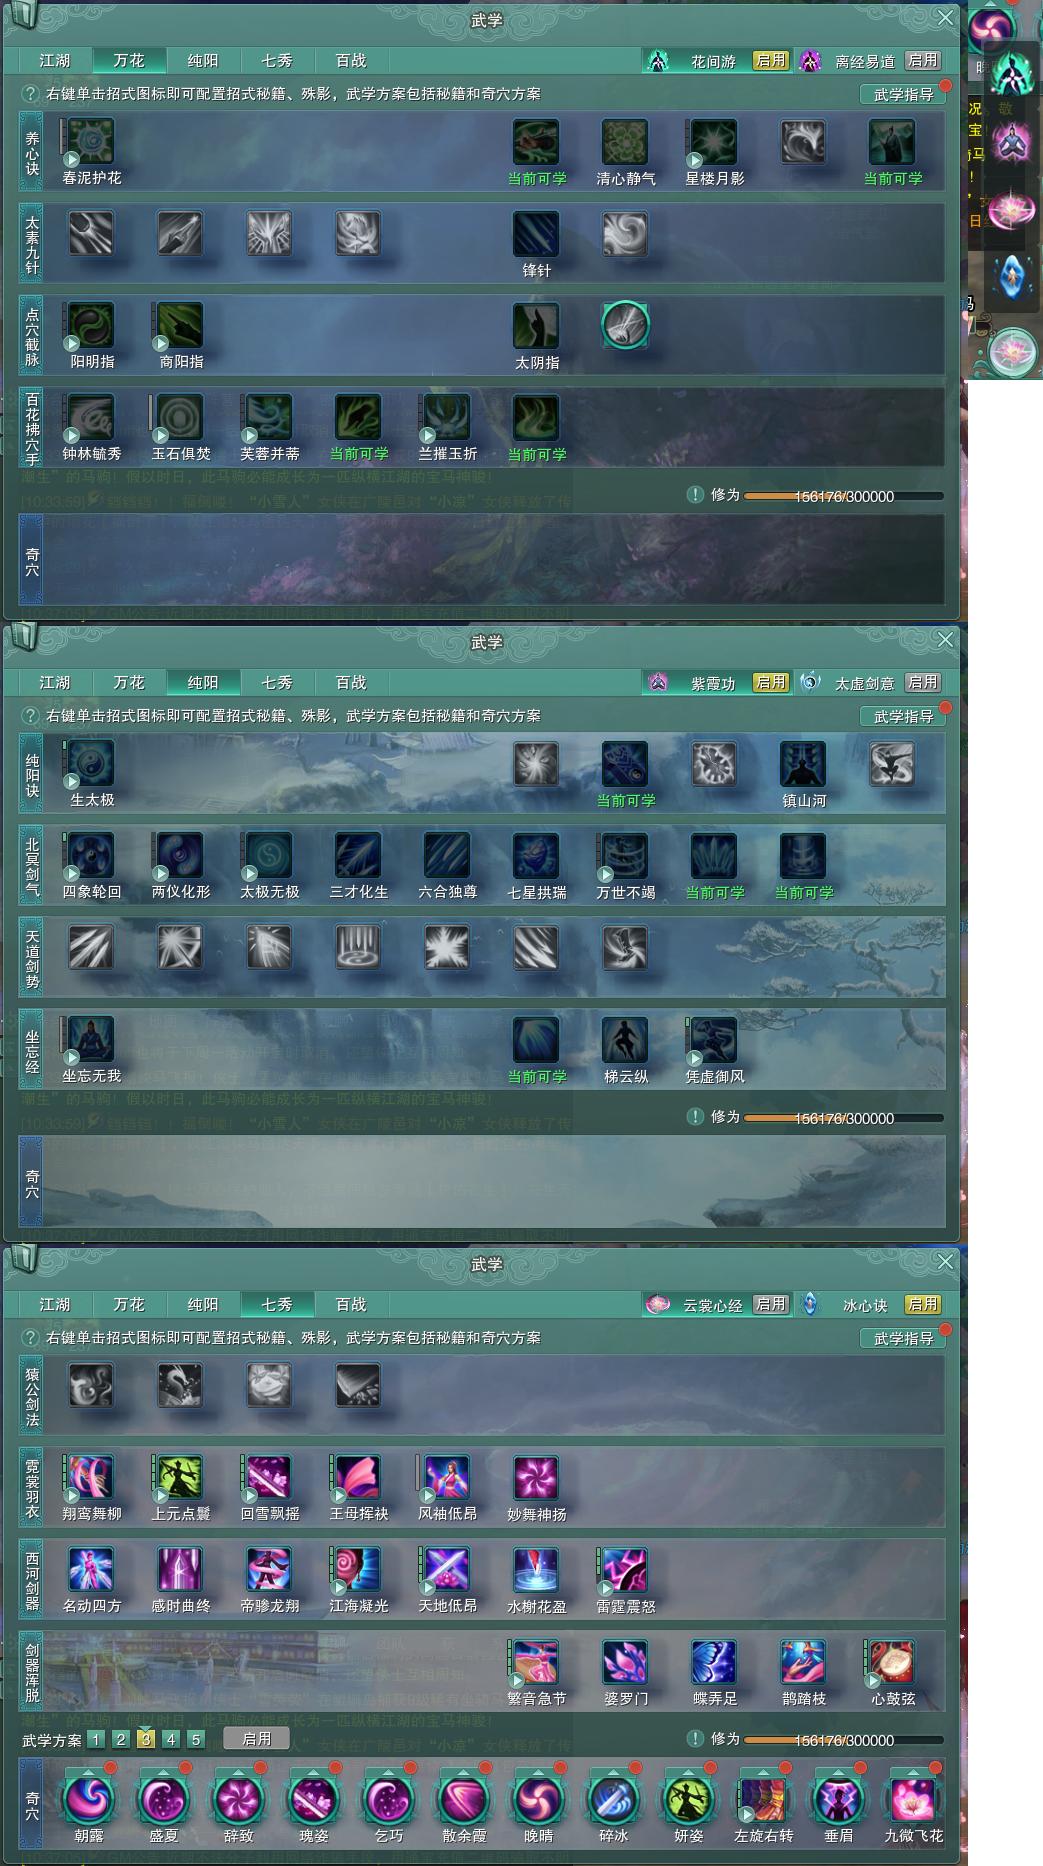This screenshot has width=1043, height=1866.
Task: Switch to 万花 tab in 紫霞功 window
Action: click(x=129, y=682)
